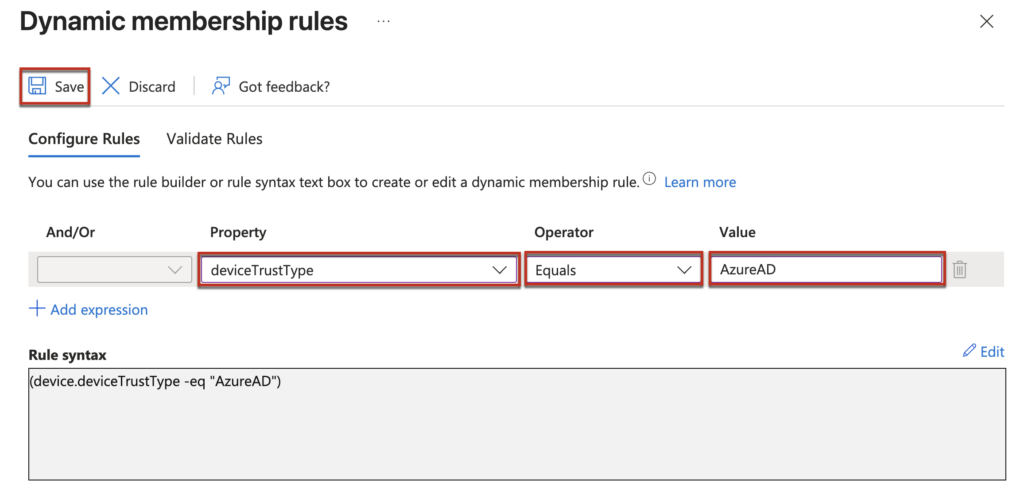Select the Configure Rules tab

click(84, 139)
